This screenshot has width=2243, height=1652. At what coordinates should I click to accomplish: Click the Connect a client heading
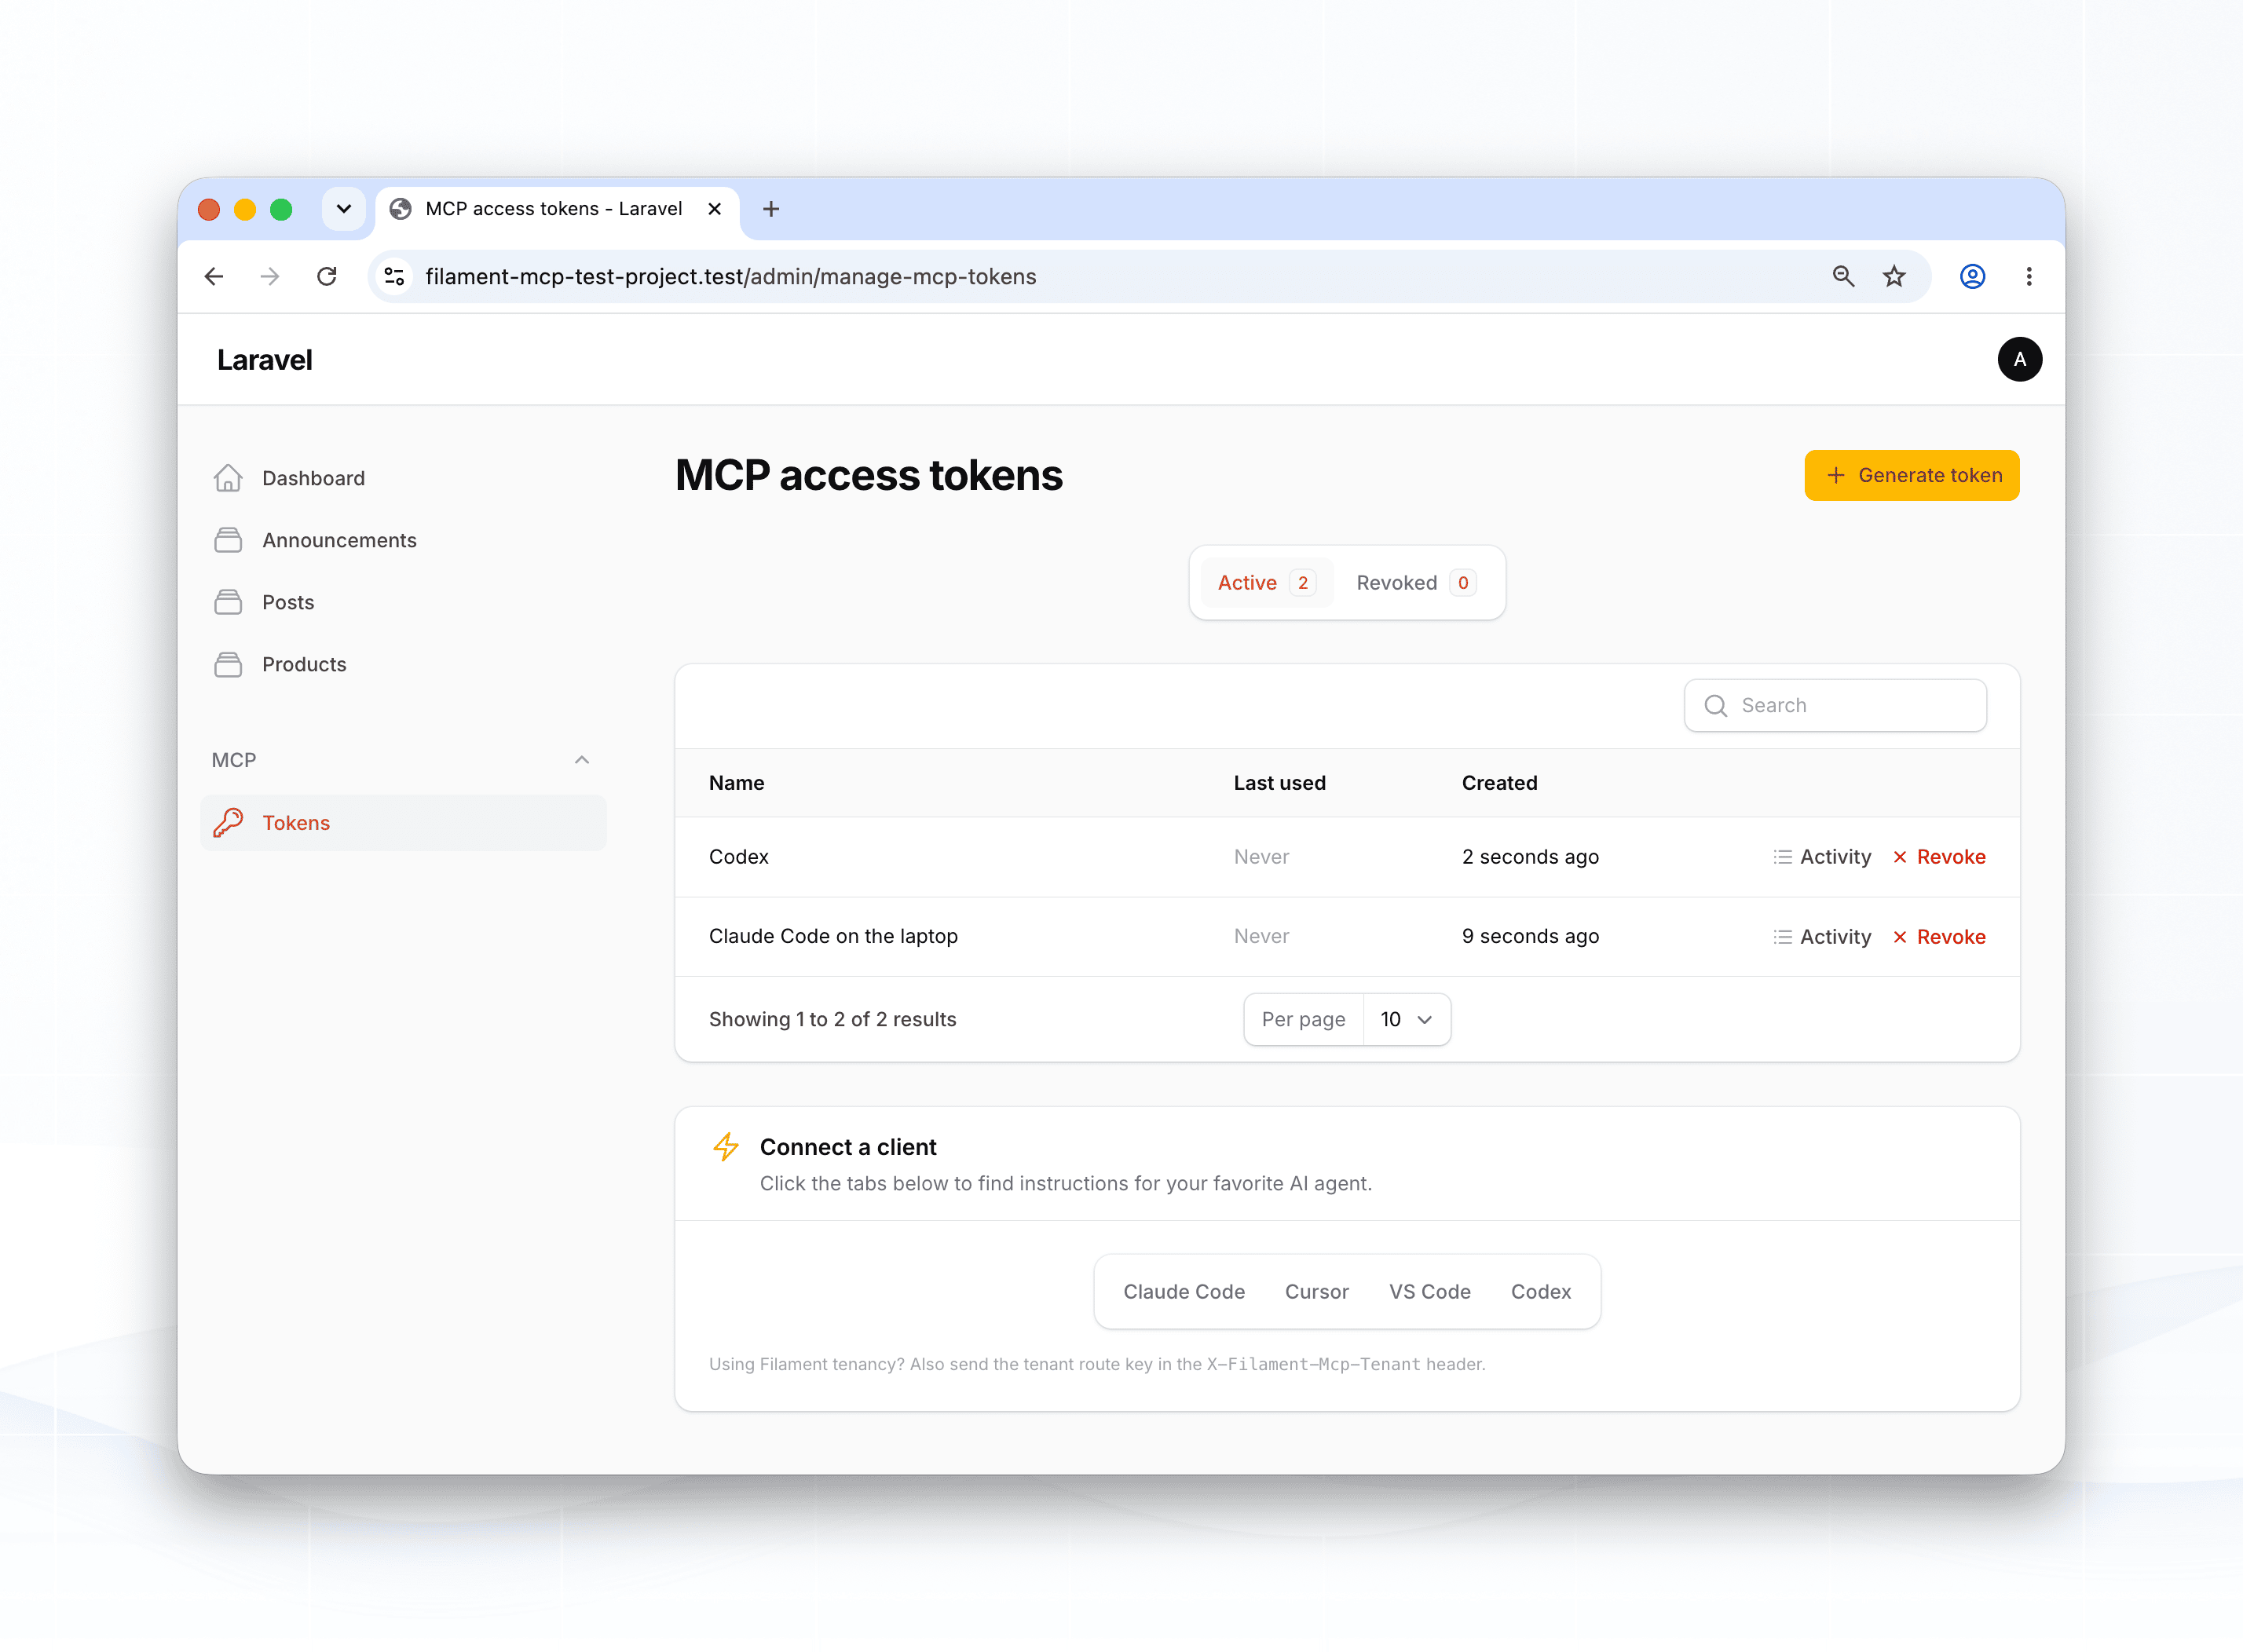coord(848,1146)
